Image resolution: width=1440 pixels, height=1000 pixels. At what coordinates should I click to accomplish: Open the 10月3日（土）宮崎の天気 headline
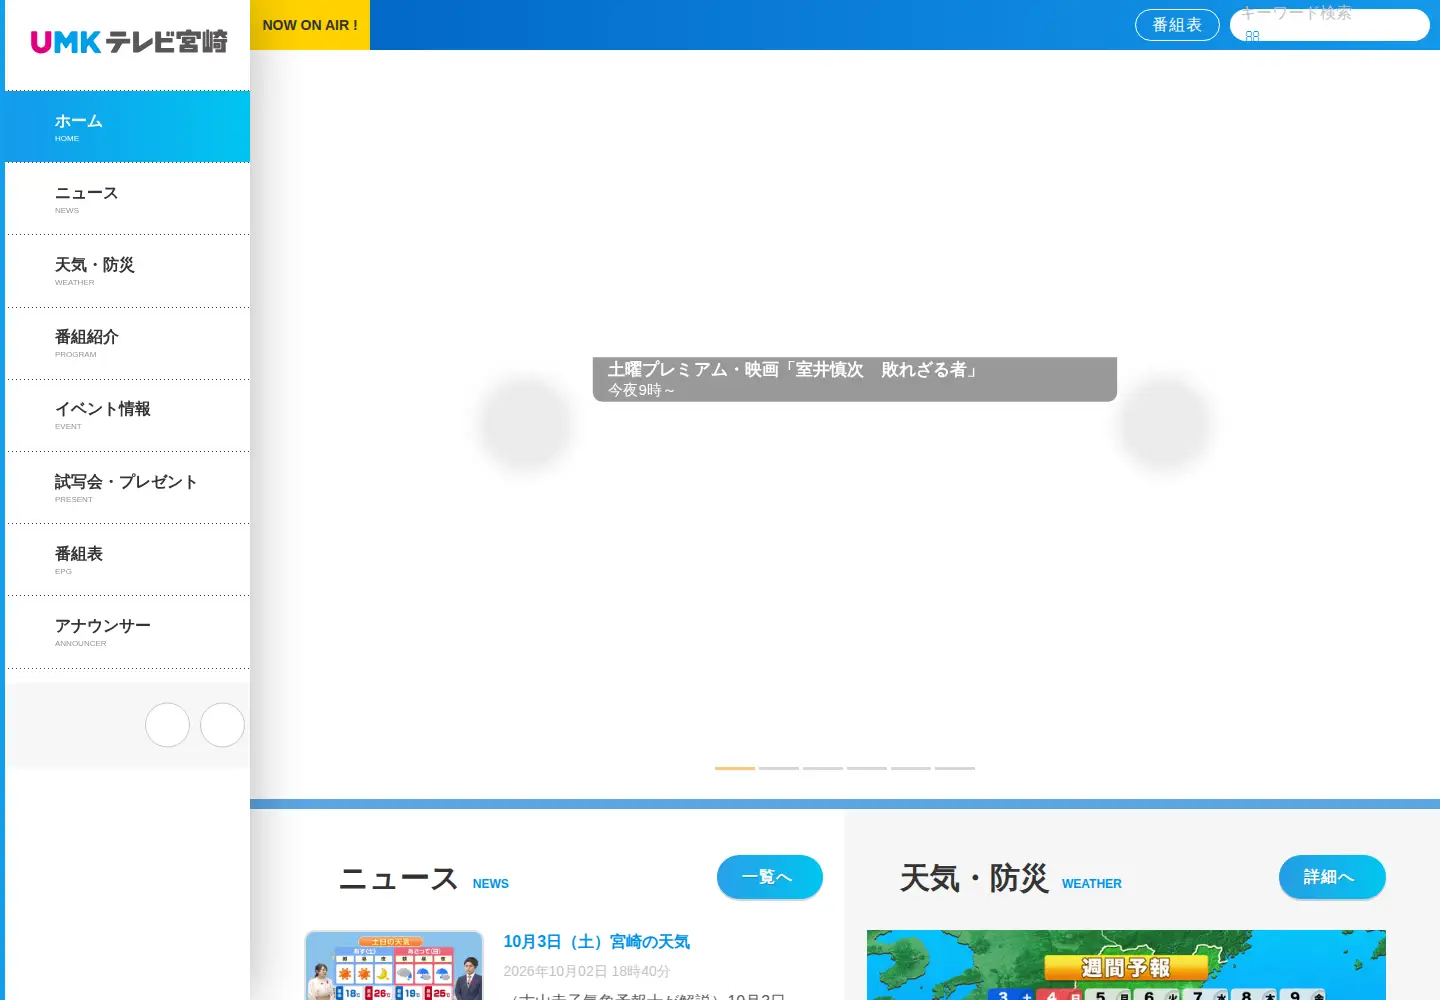coord(597,942)
